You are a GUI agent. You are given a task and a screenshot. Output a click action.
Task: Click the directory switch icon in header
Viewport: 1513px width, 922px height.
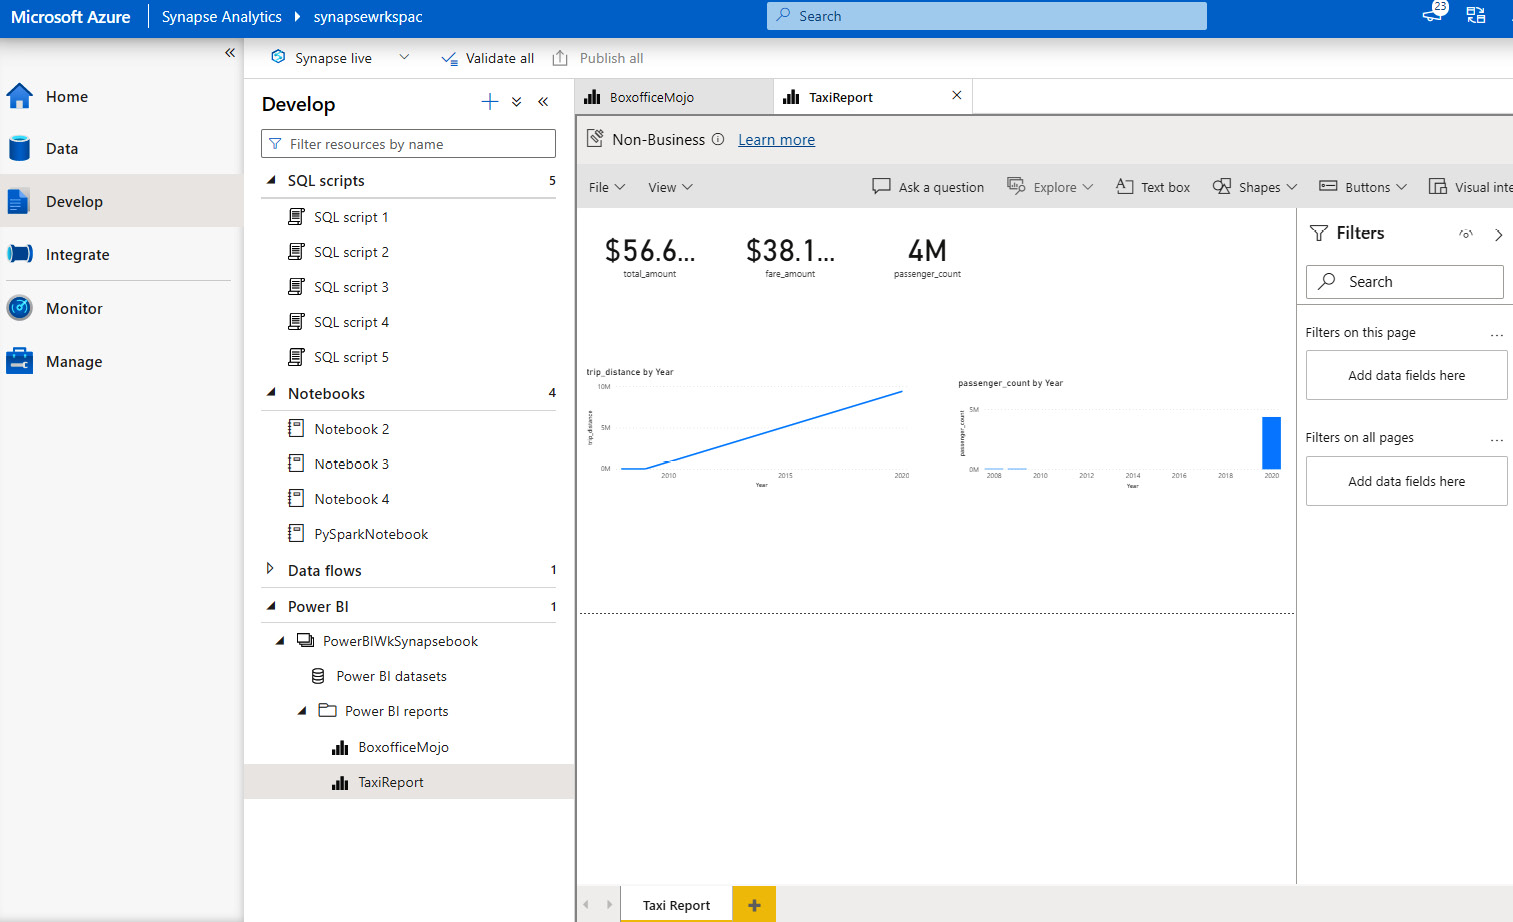pos(1476,15)
